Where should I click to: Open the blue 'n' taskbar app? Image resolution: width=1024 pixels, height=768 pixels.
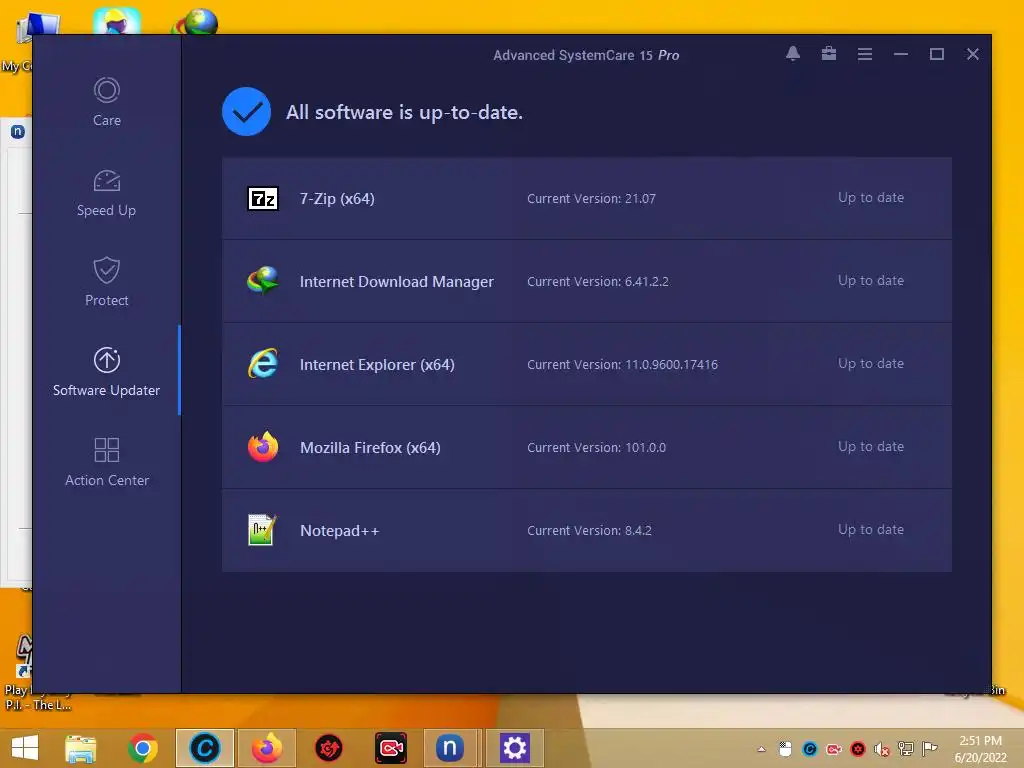pos(449,748)
